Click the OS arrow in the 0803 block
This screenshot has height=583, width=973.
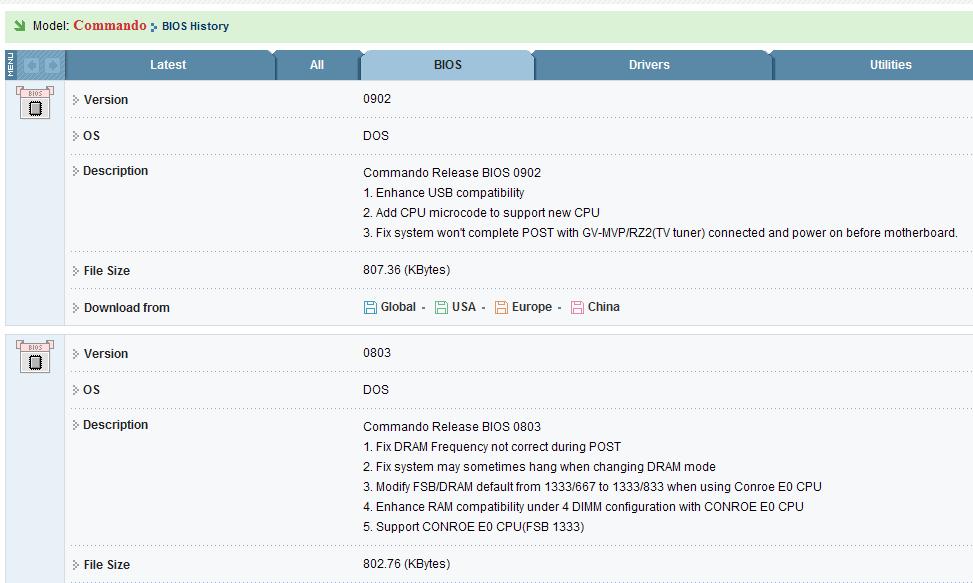76,390
